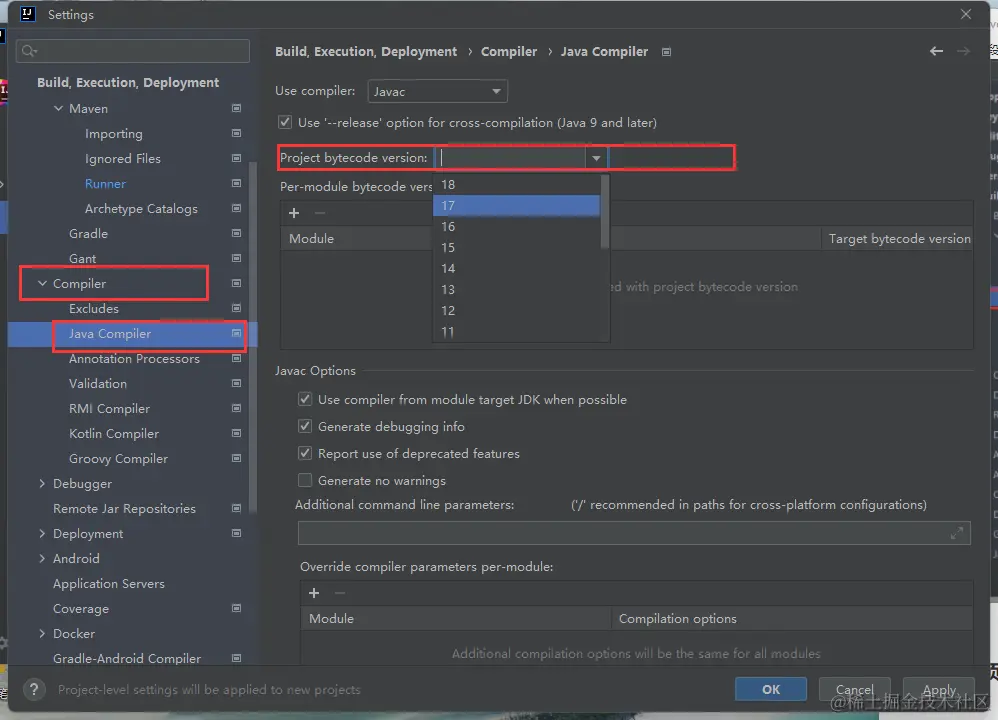Click the Compilation options column header
Image resolution: width=998 pixels, height=720 pixels.
[x=677, y=618]
